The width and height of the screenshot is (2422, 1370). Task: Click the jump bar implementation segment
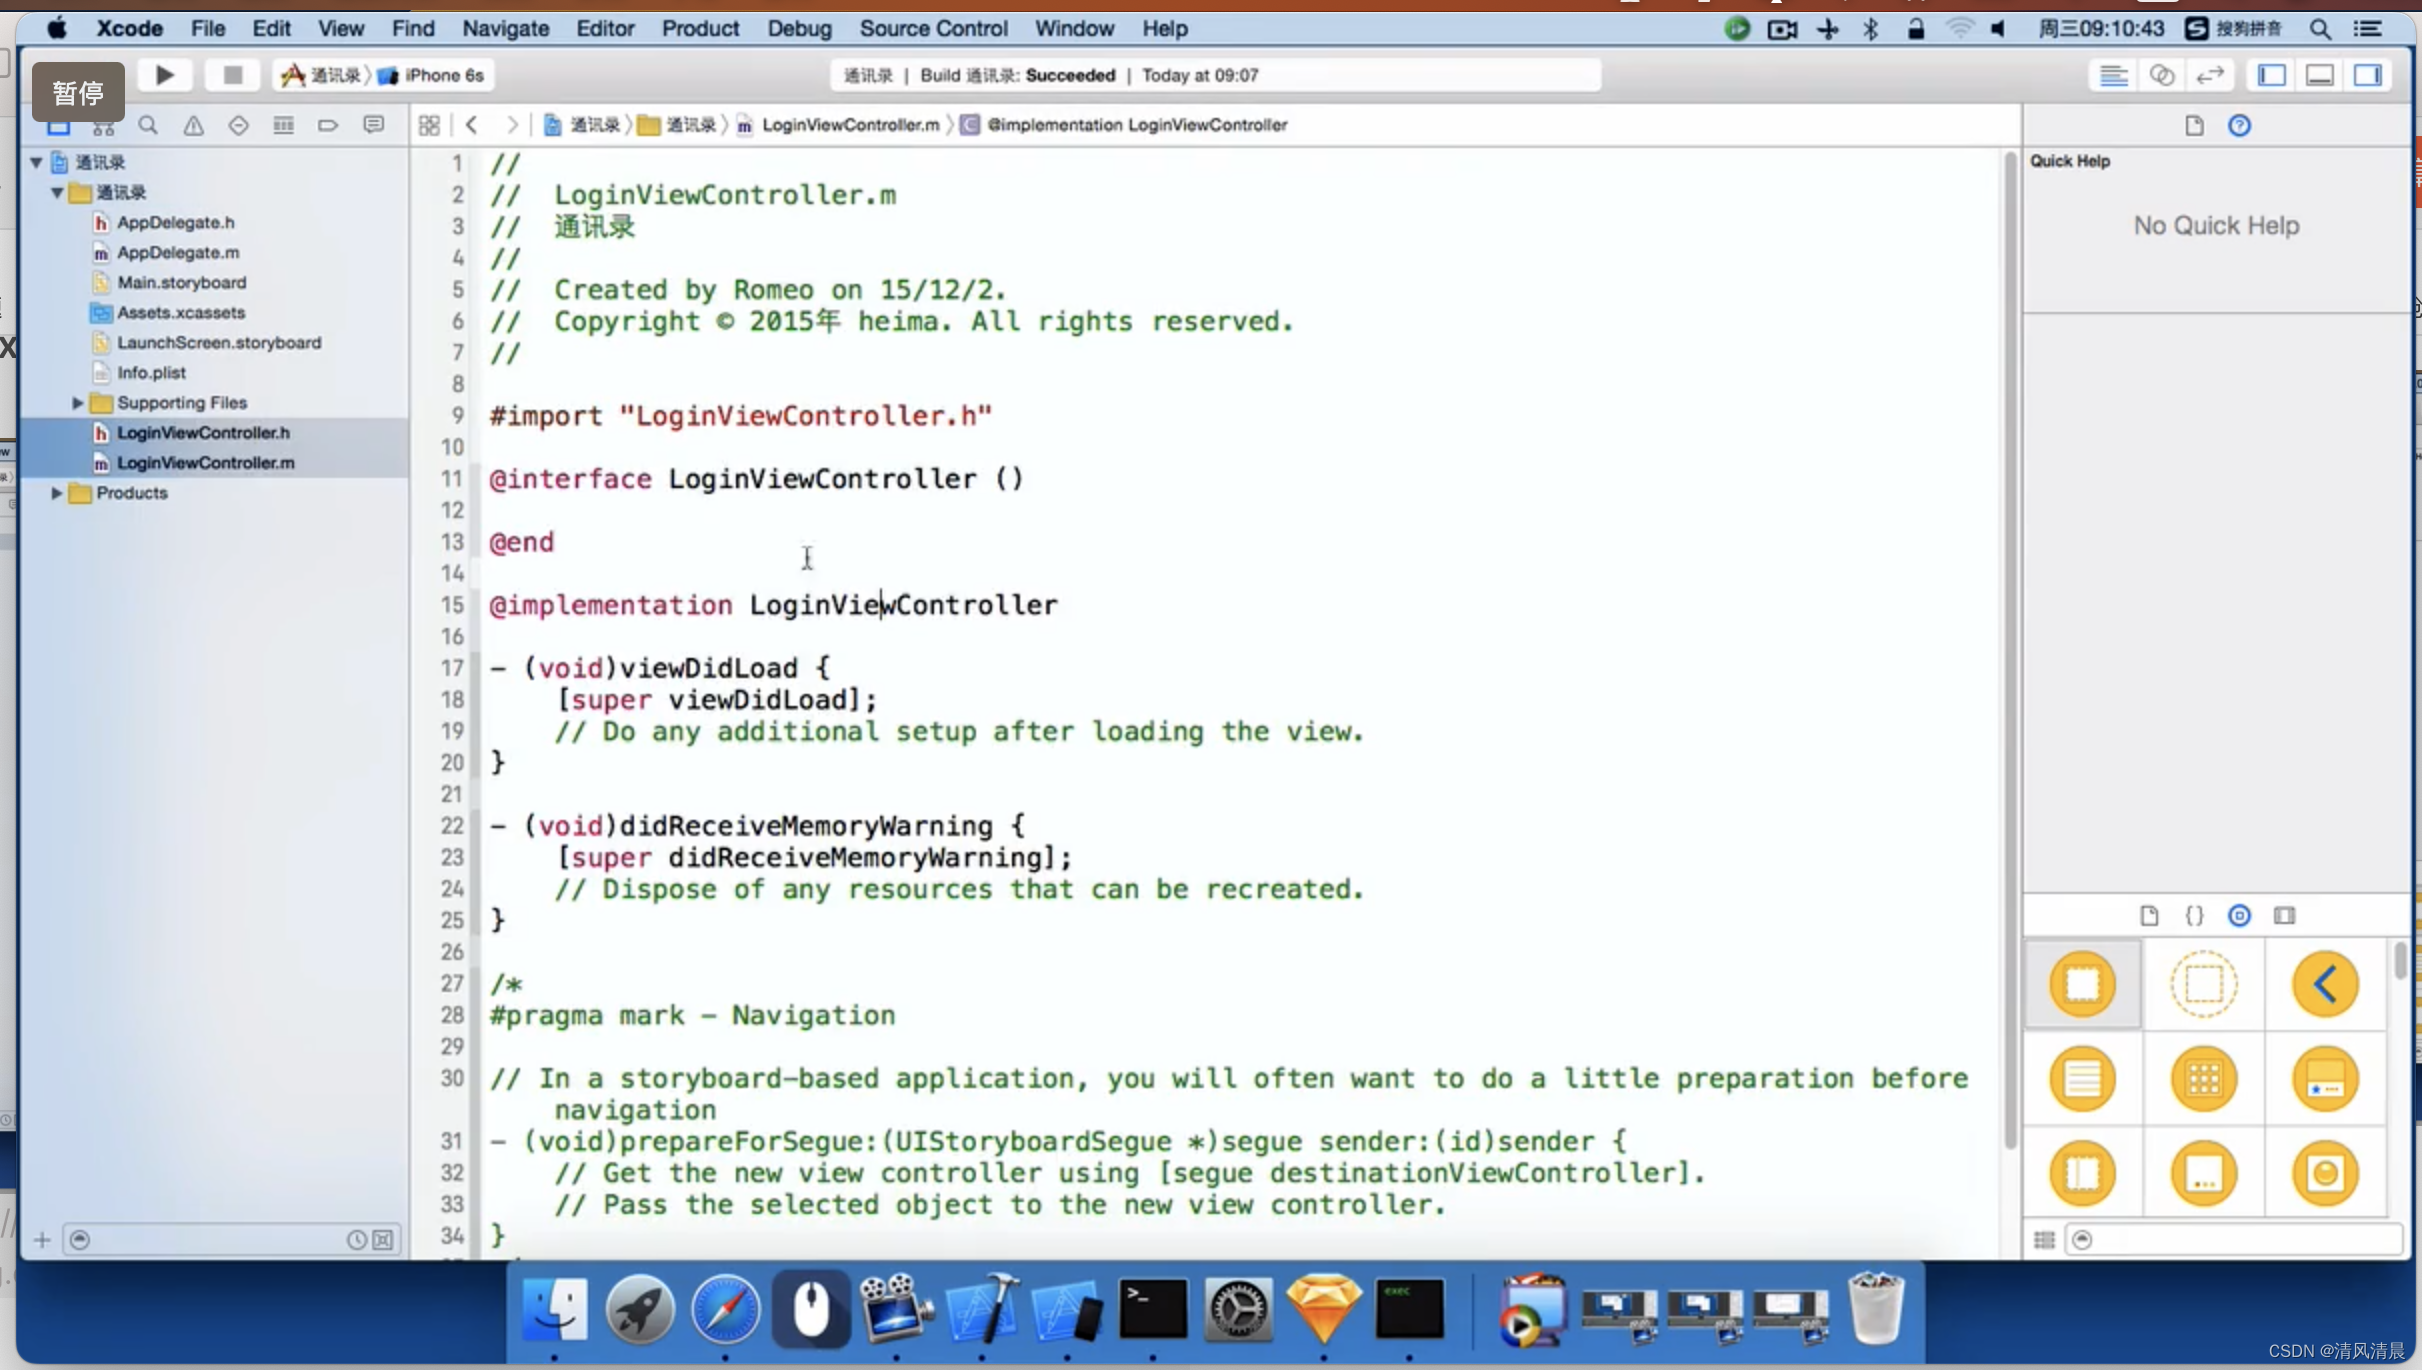coord(1136,123)
